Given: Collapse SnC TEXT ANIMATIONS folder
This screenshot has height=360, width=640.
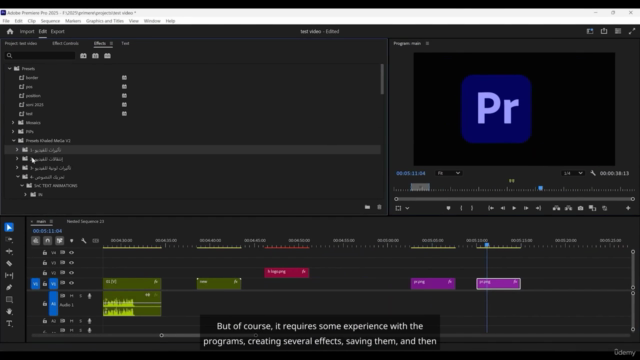Looking at the screenshot, I should (22, 185).
